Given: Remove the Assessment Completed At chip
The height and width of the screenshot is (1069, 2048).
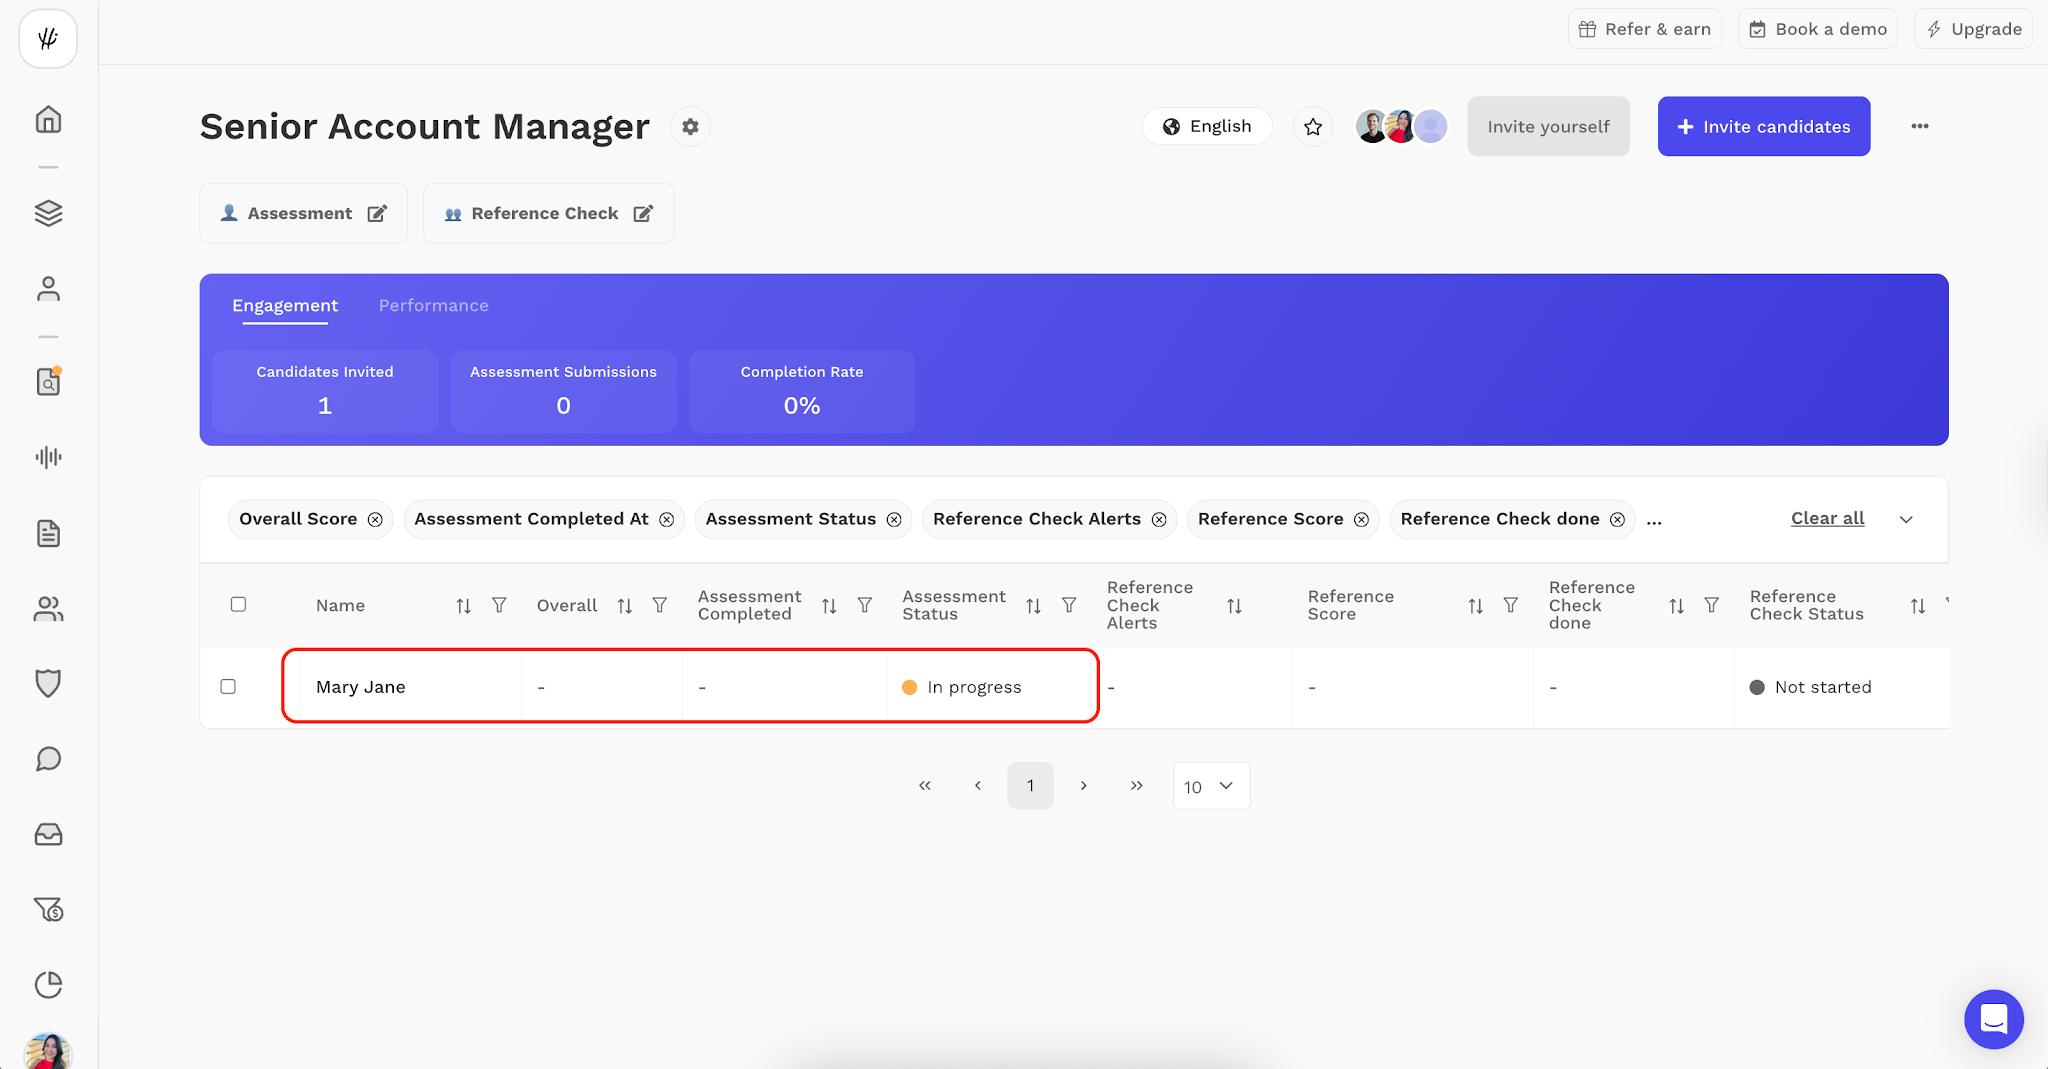Looking at the screenshot, I should (x=666, y=519).
